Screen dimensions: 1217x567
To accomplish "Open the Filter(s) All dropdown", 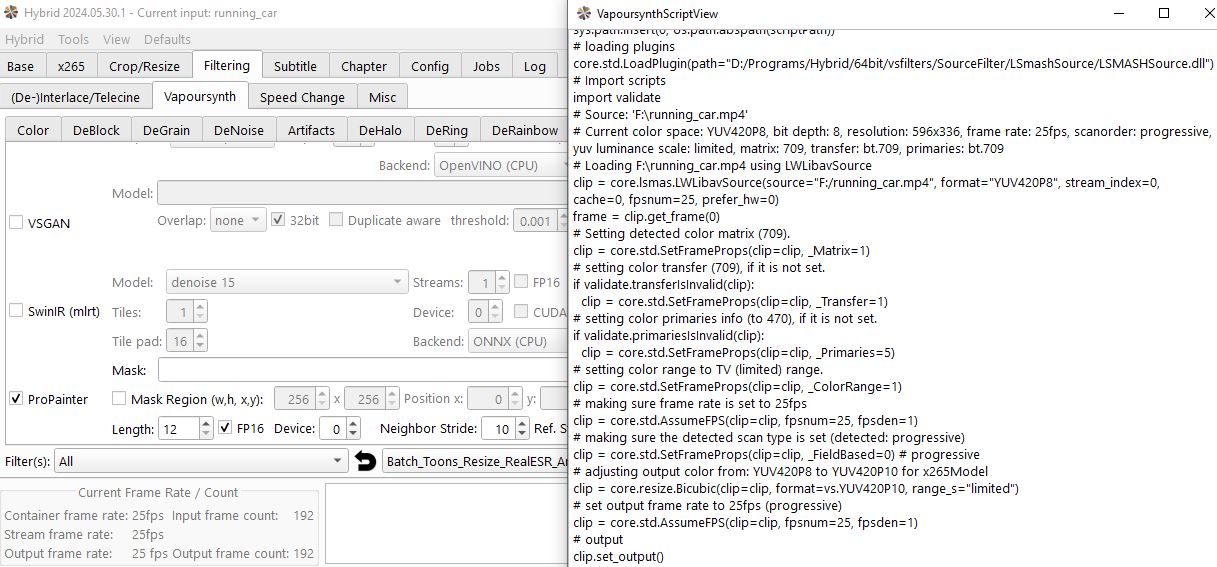I will click(x=202, y=461).
